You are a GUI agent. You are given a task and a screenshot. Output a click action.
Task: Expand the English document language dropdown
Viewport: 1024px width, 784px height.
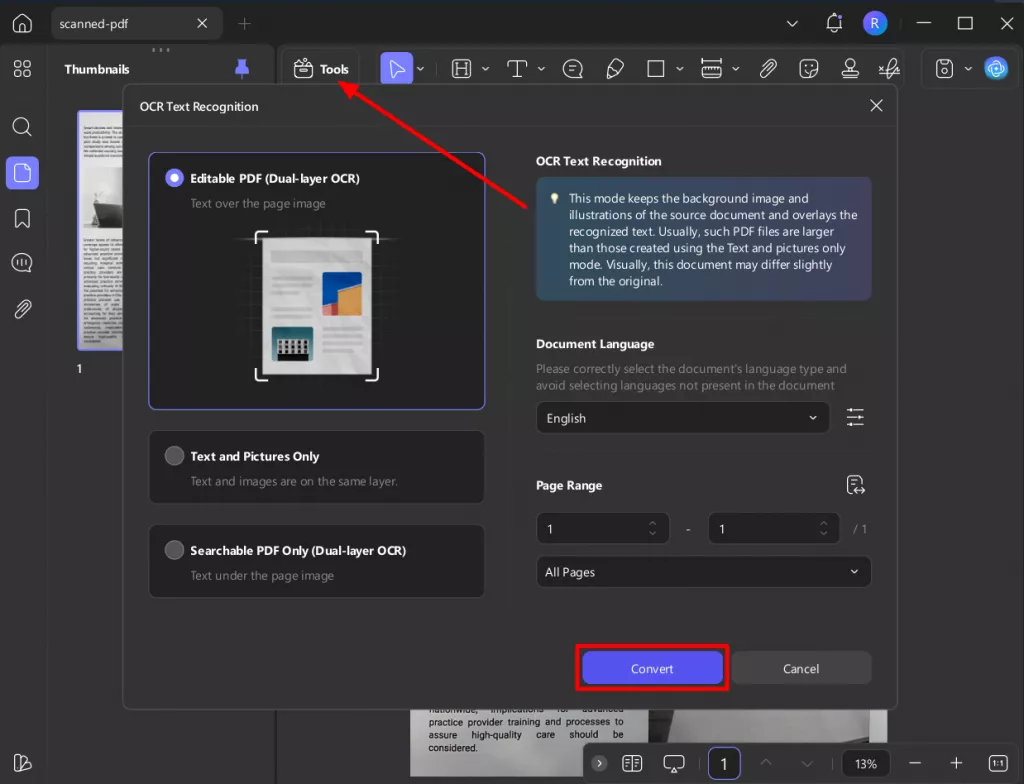coord(682,418)
